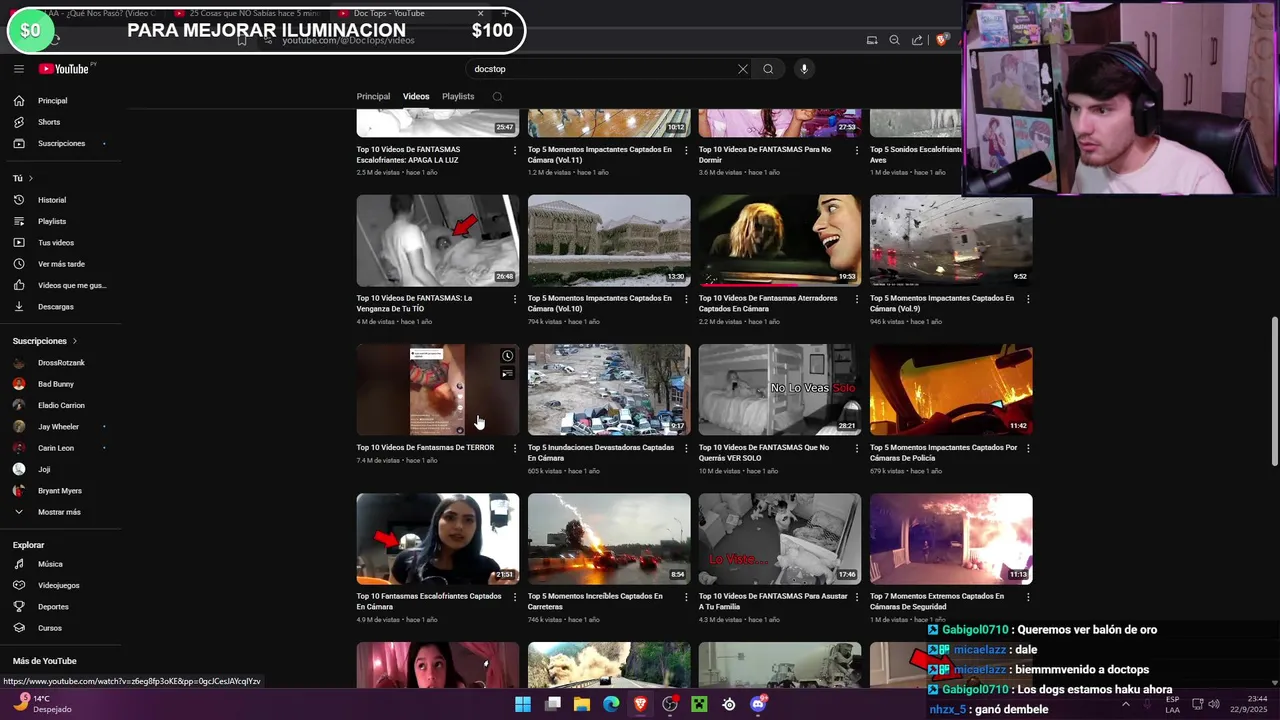Click the browser zoom magnifier toolbar icon

[x=894, y=40]
